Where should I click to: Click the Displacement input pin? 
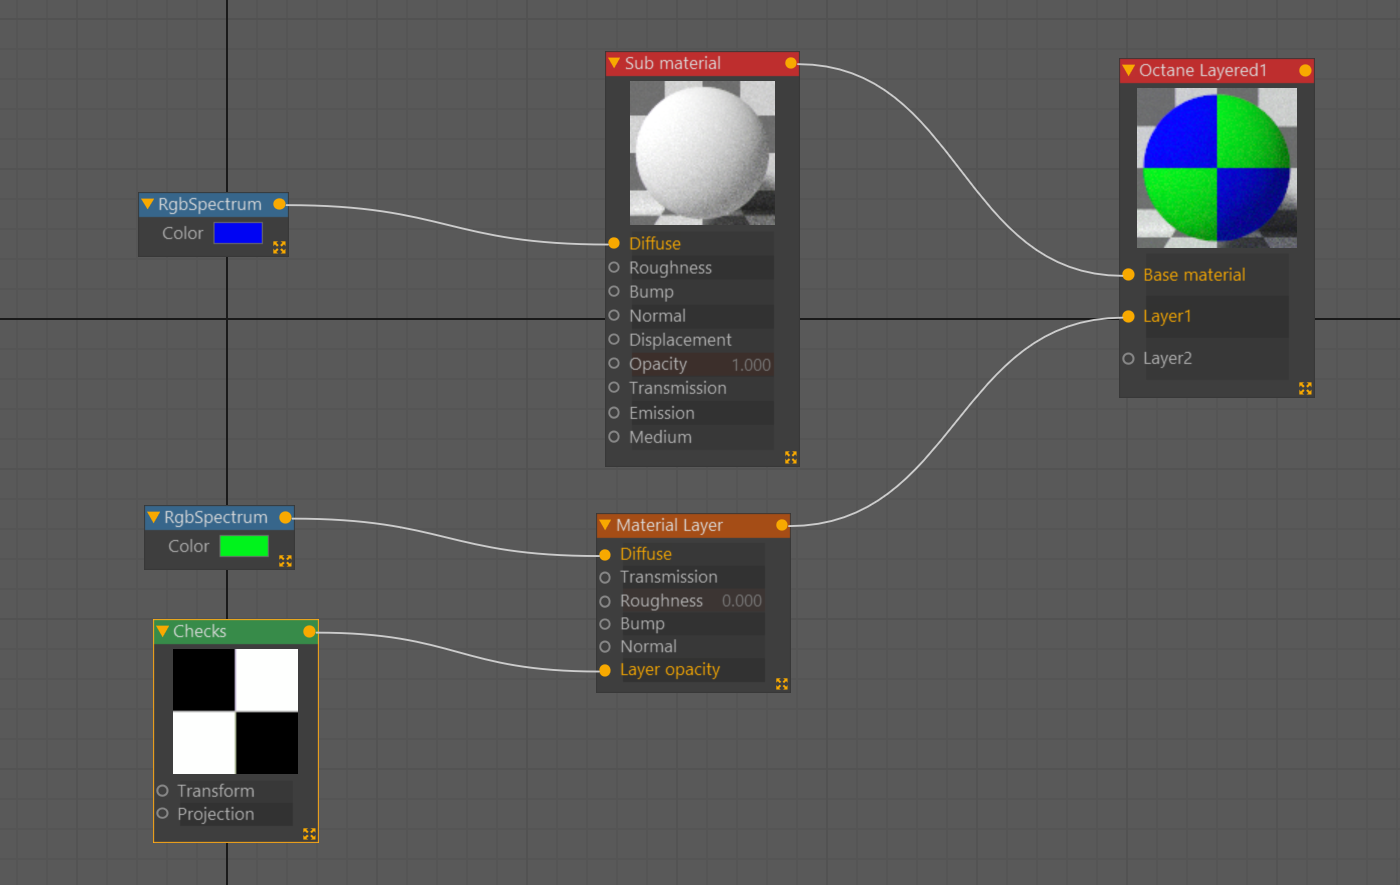[614, 339]
